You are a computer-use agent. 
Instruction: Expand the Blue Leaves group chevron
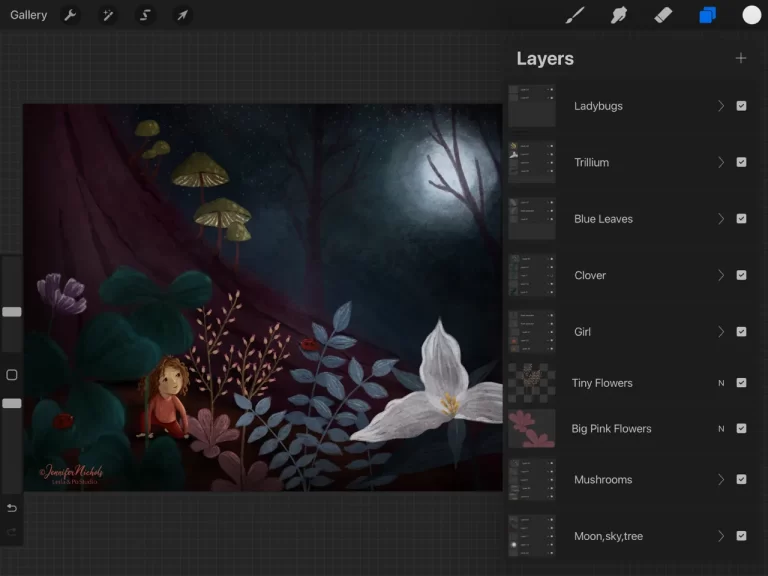pyautogui.click(x=720, y=218)
